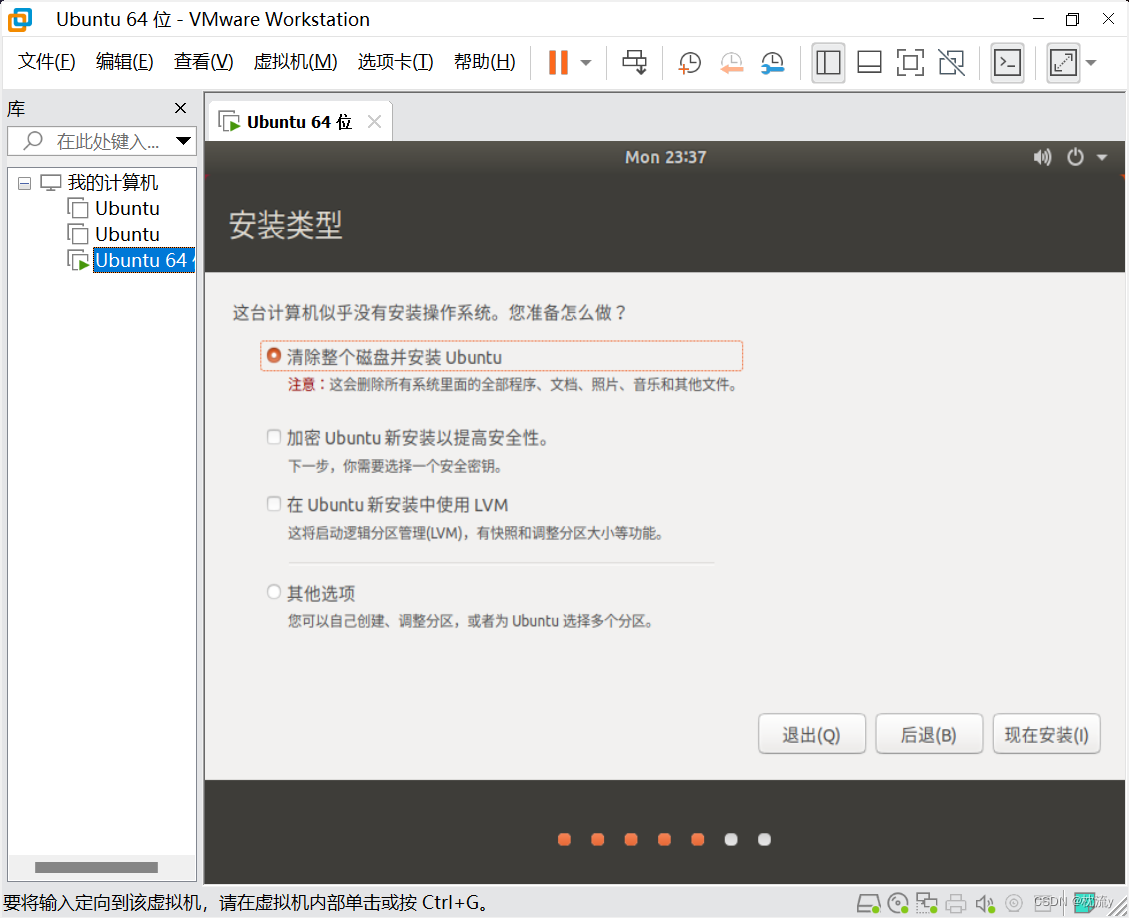Click the Mon 23:37 clock in Ubuntu
Image resolution: width=1129 pixels, height=918 pixels.
click(665, 157)
